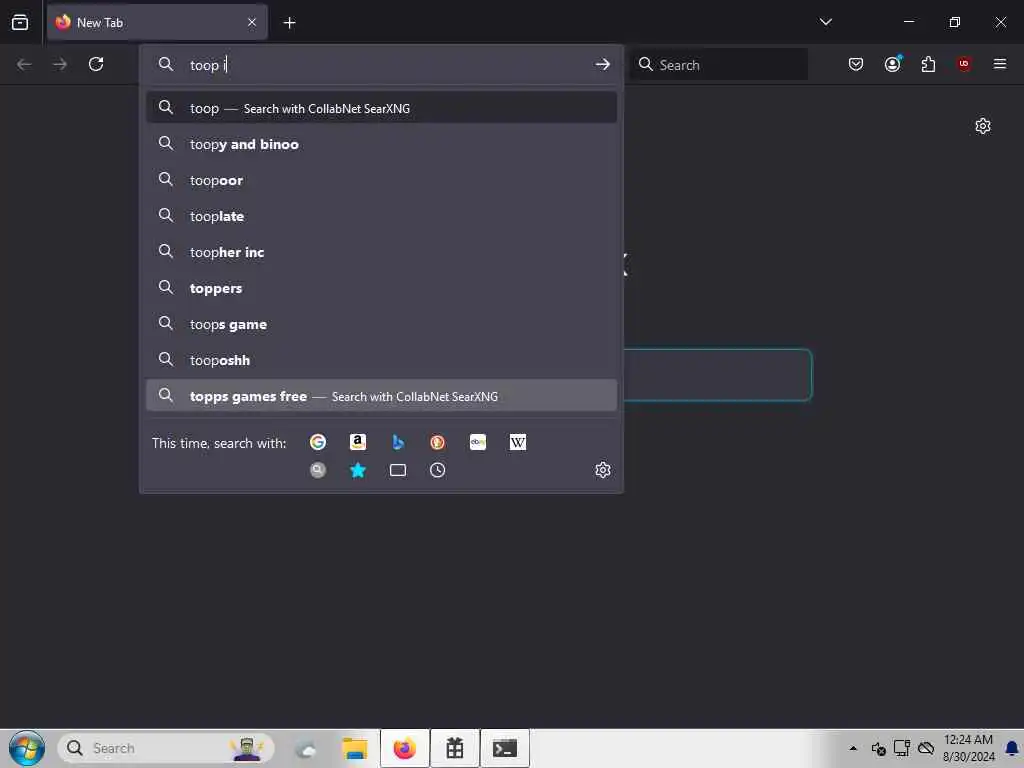Open search settings gear in the suggestions panel
Screen dimensions: 1024x768
click(x=602, y=470)
